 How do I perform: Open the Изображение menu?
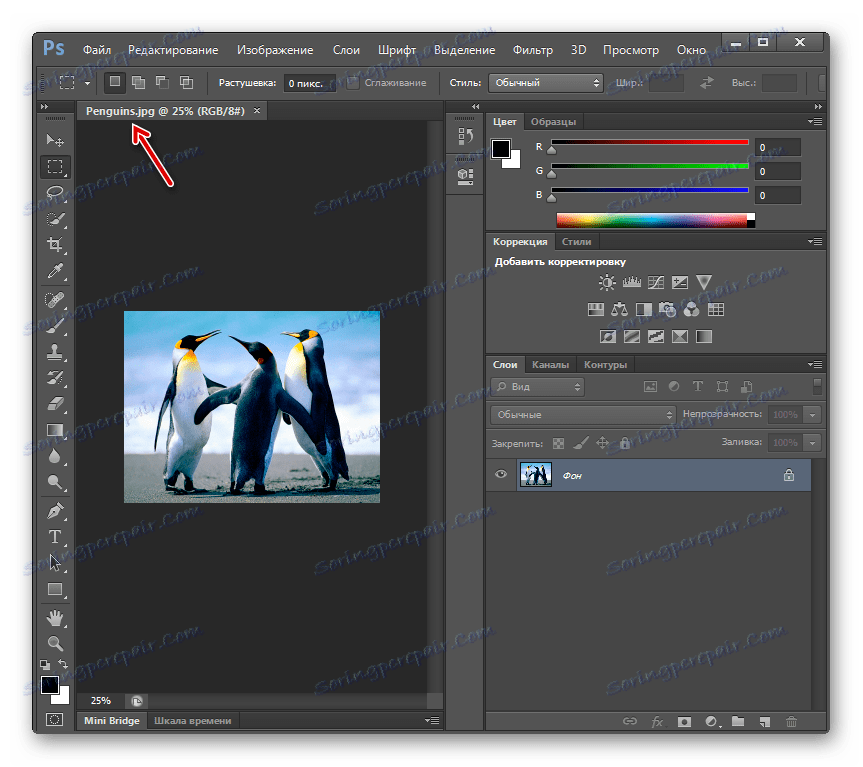275,50
